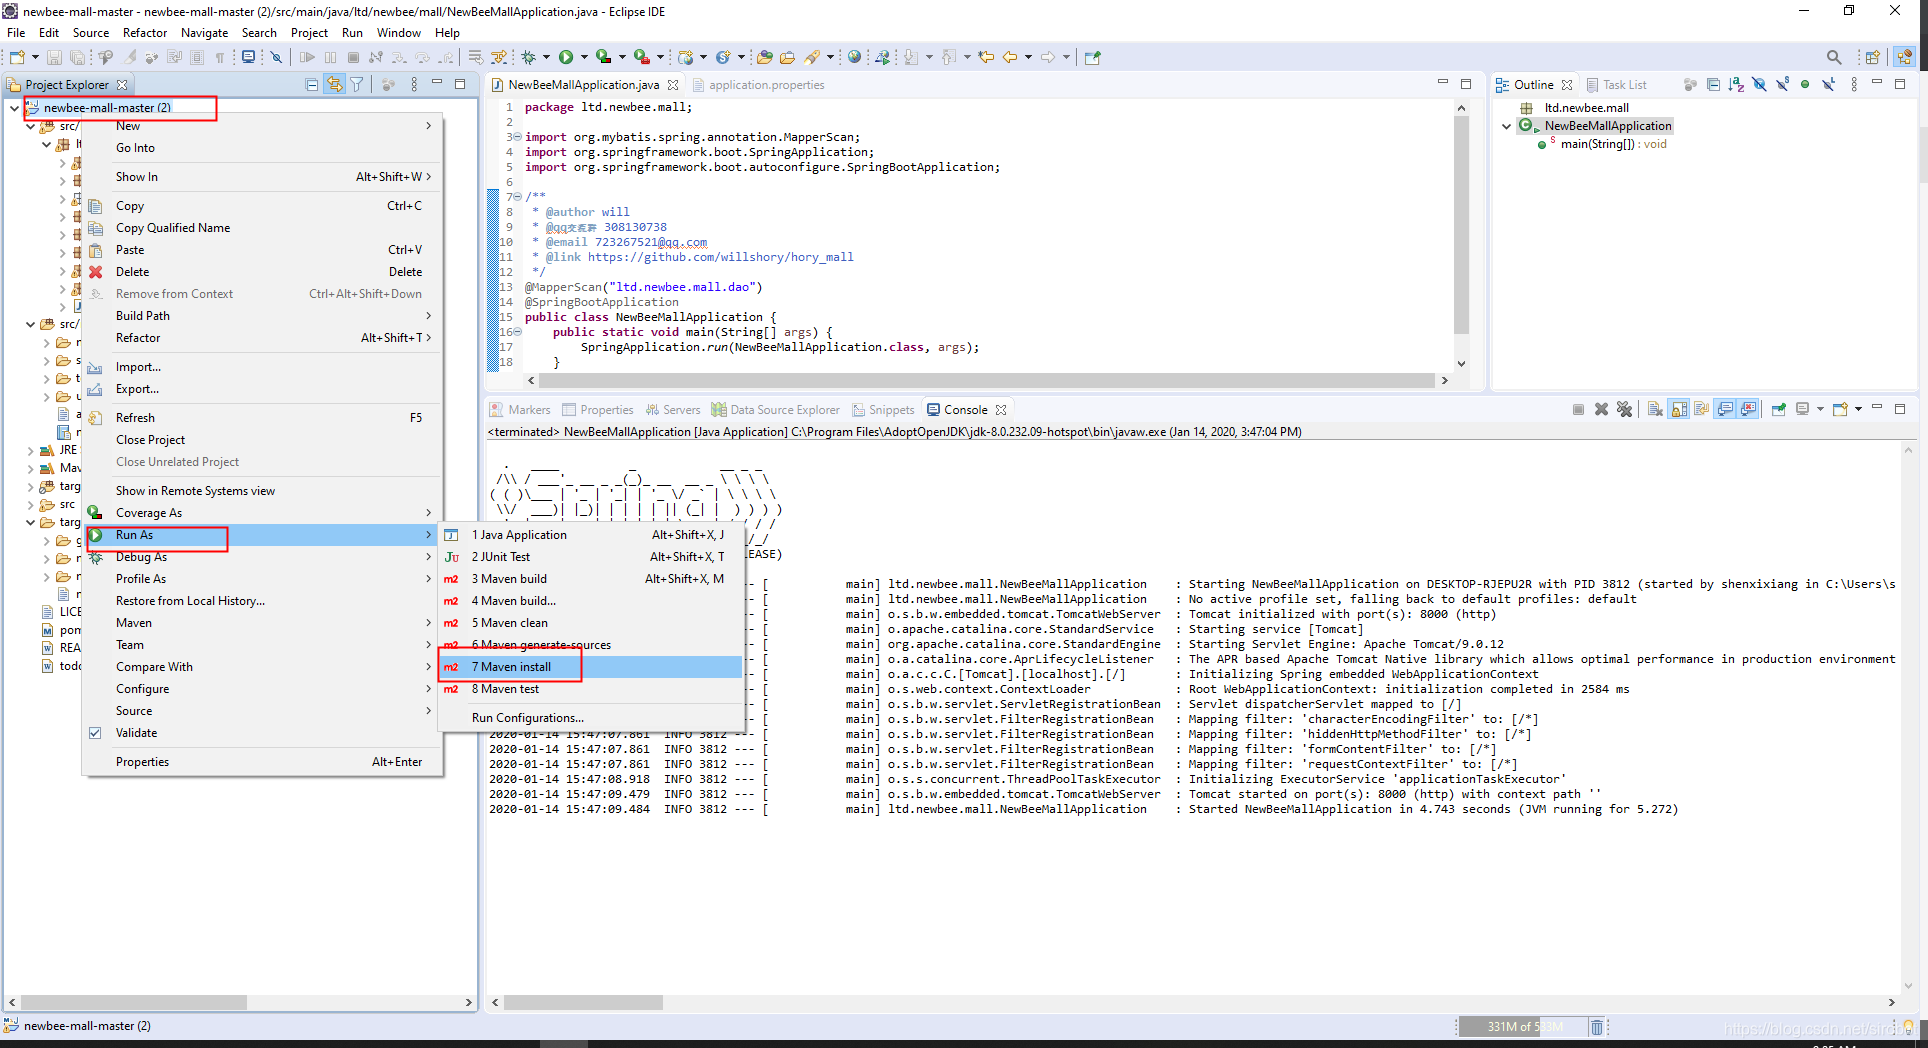Screen dimensions: 1928x1048
Task: Click Back navigation arrow in toolbar
Action: coord(1010,57)
